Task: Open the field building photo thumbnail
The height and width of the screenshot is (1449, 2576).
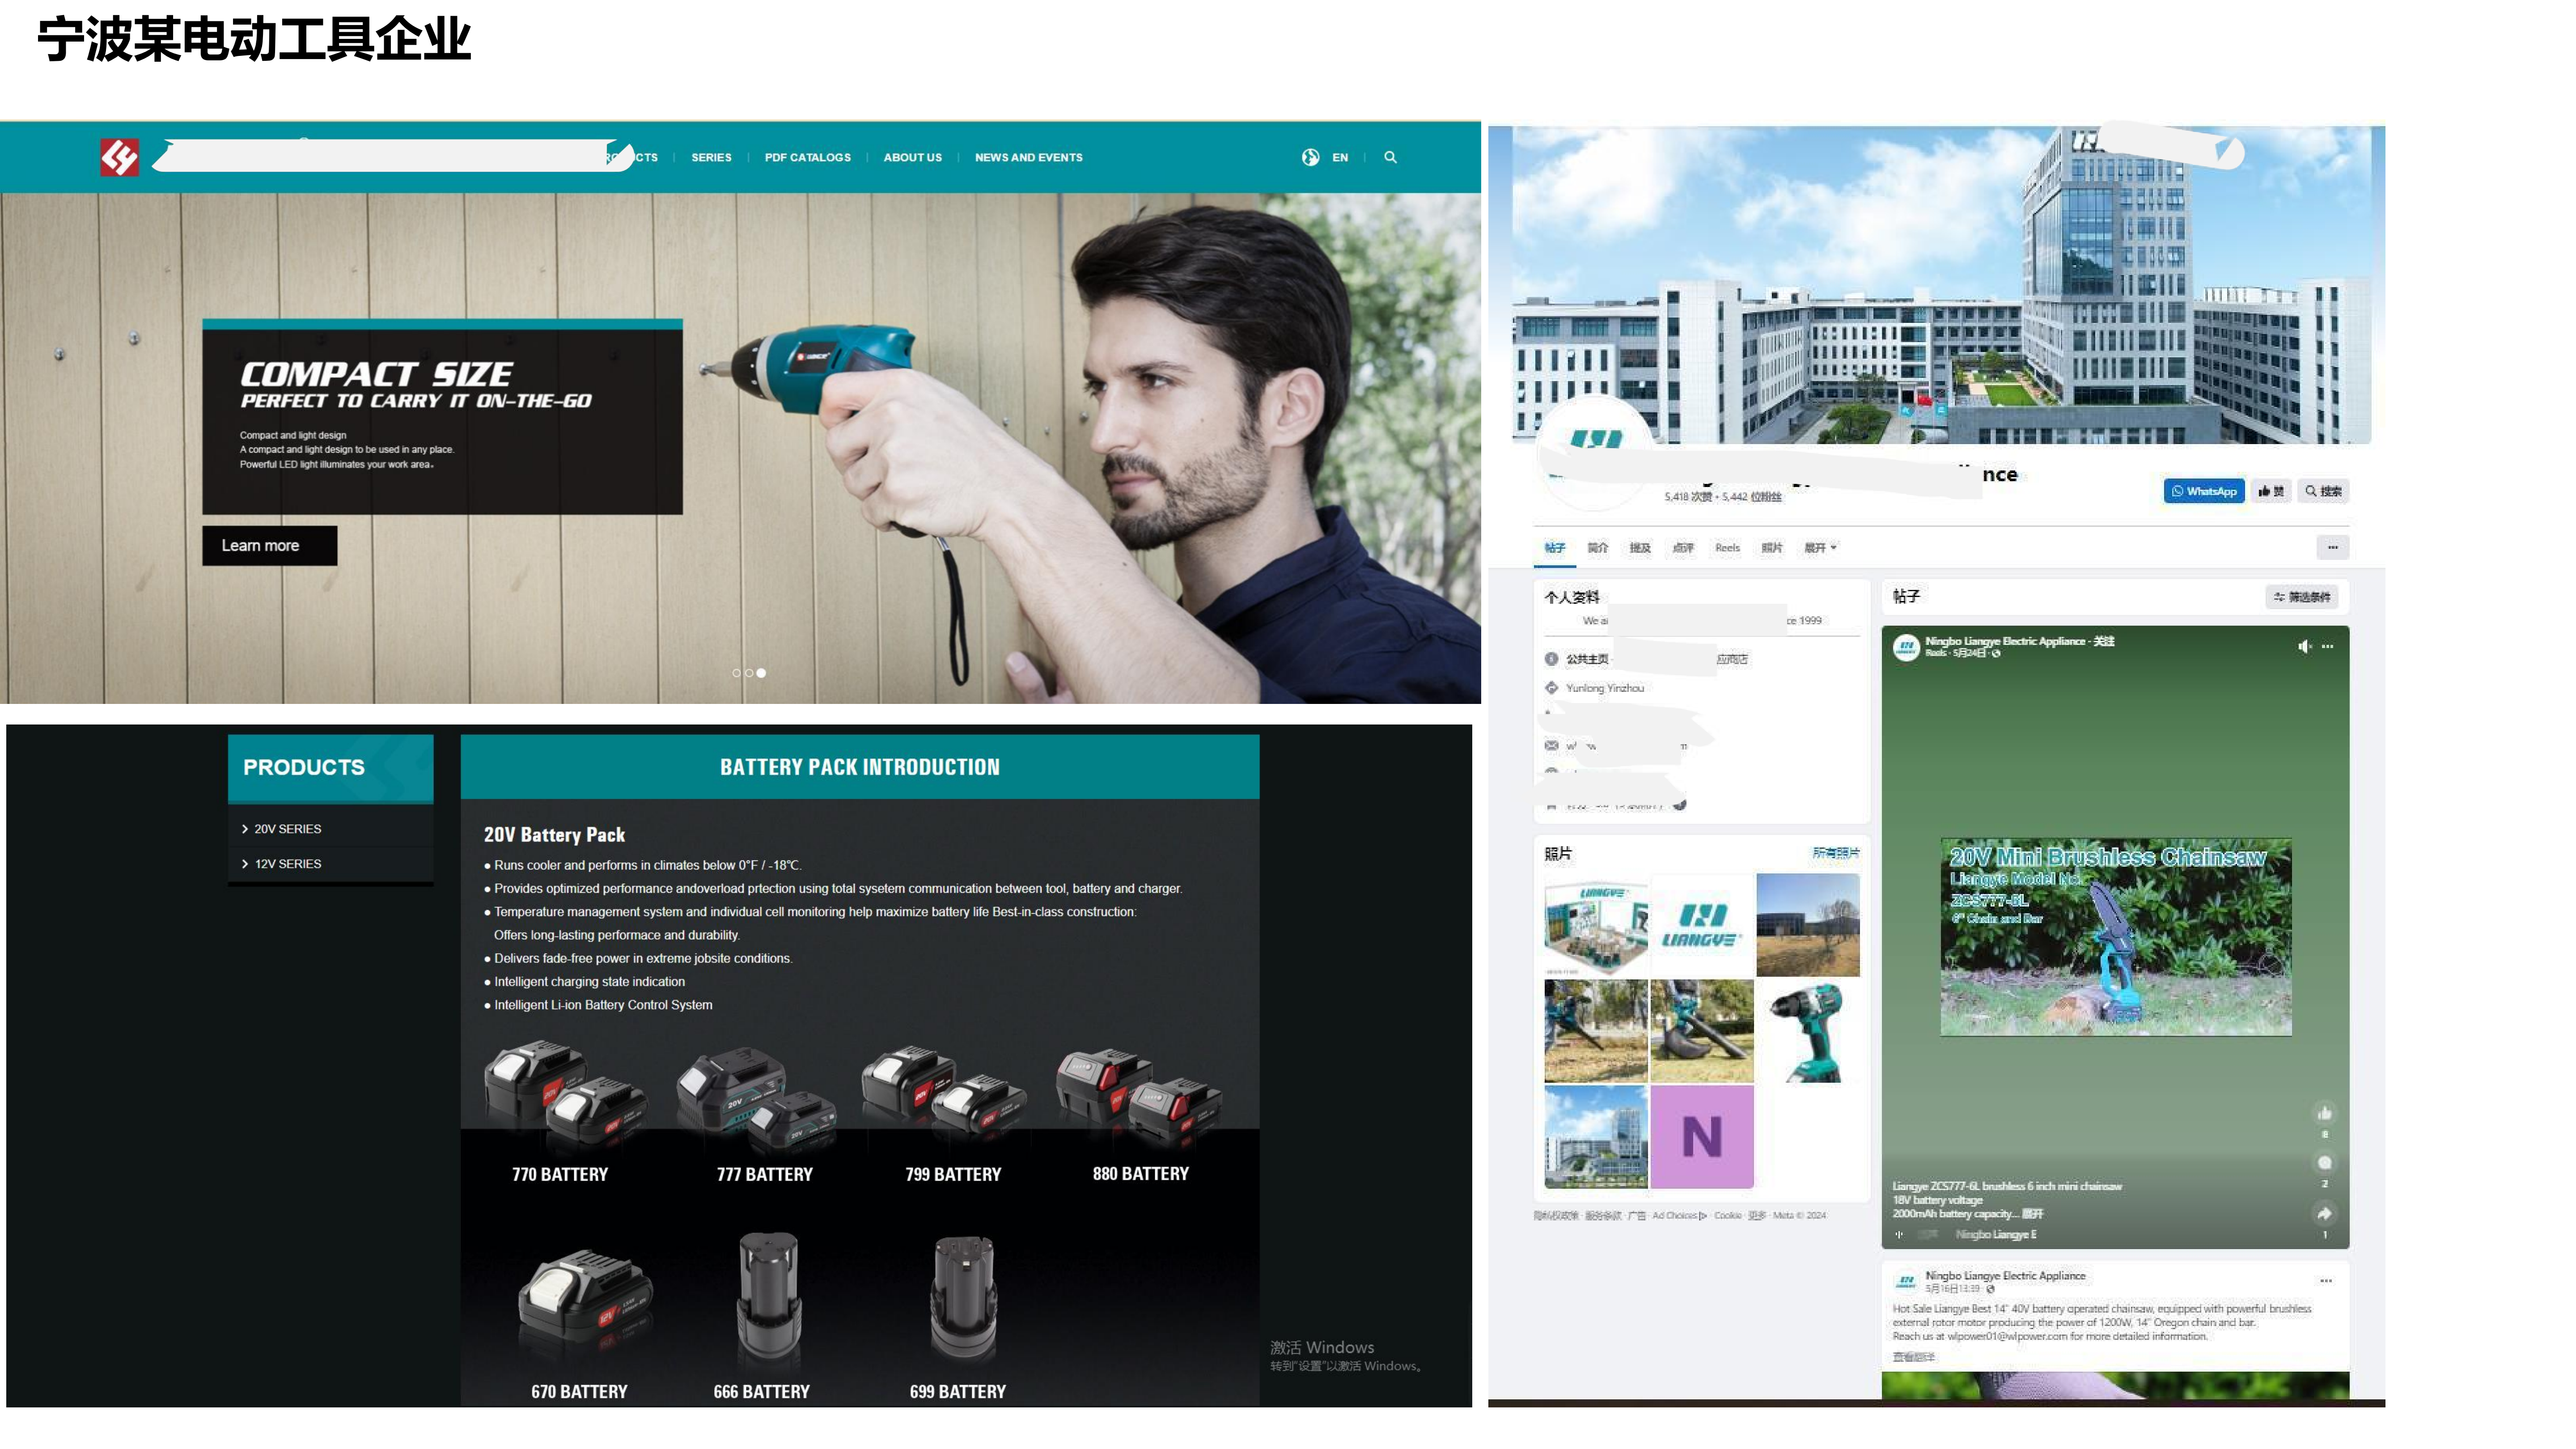Action: [x=1808, y=925]
